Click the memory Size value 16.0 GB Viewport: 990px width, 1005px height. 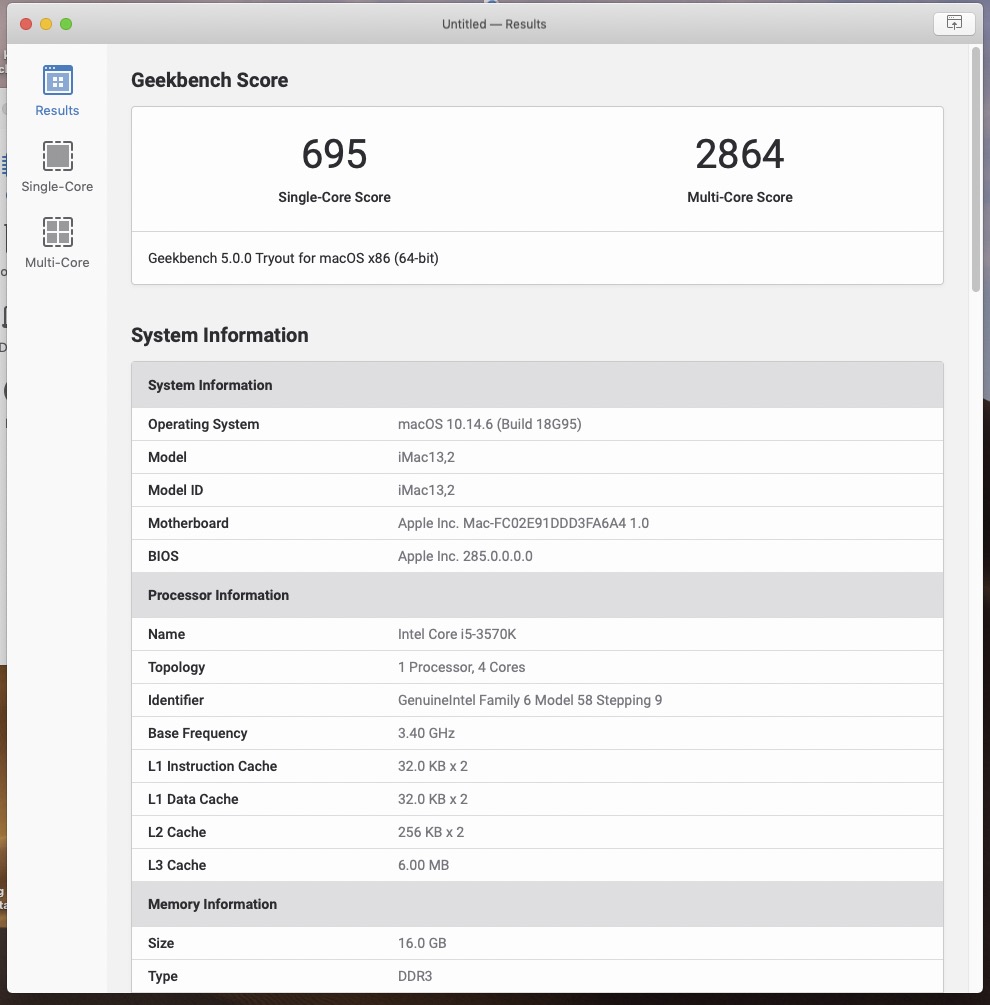pos(422,943)
